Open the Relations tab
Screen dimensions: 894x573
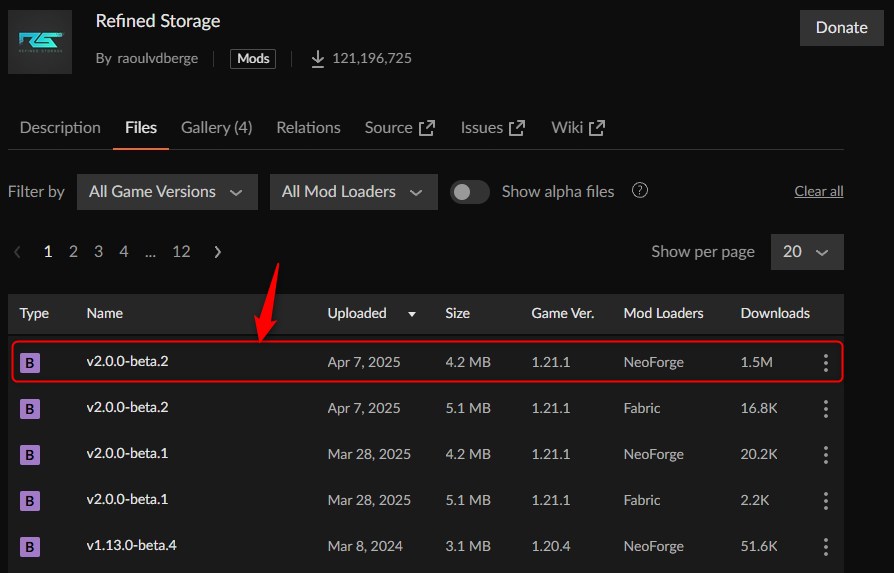(x=308, y=127)
